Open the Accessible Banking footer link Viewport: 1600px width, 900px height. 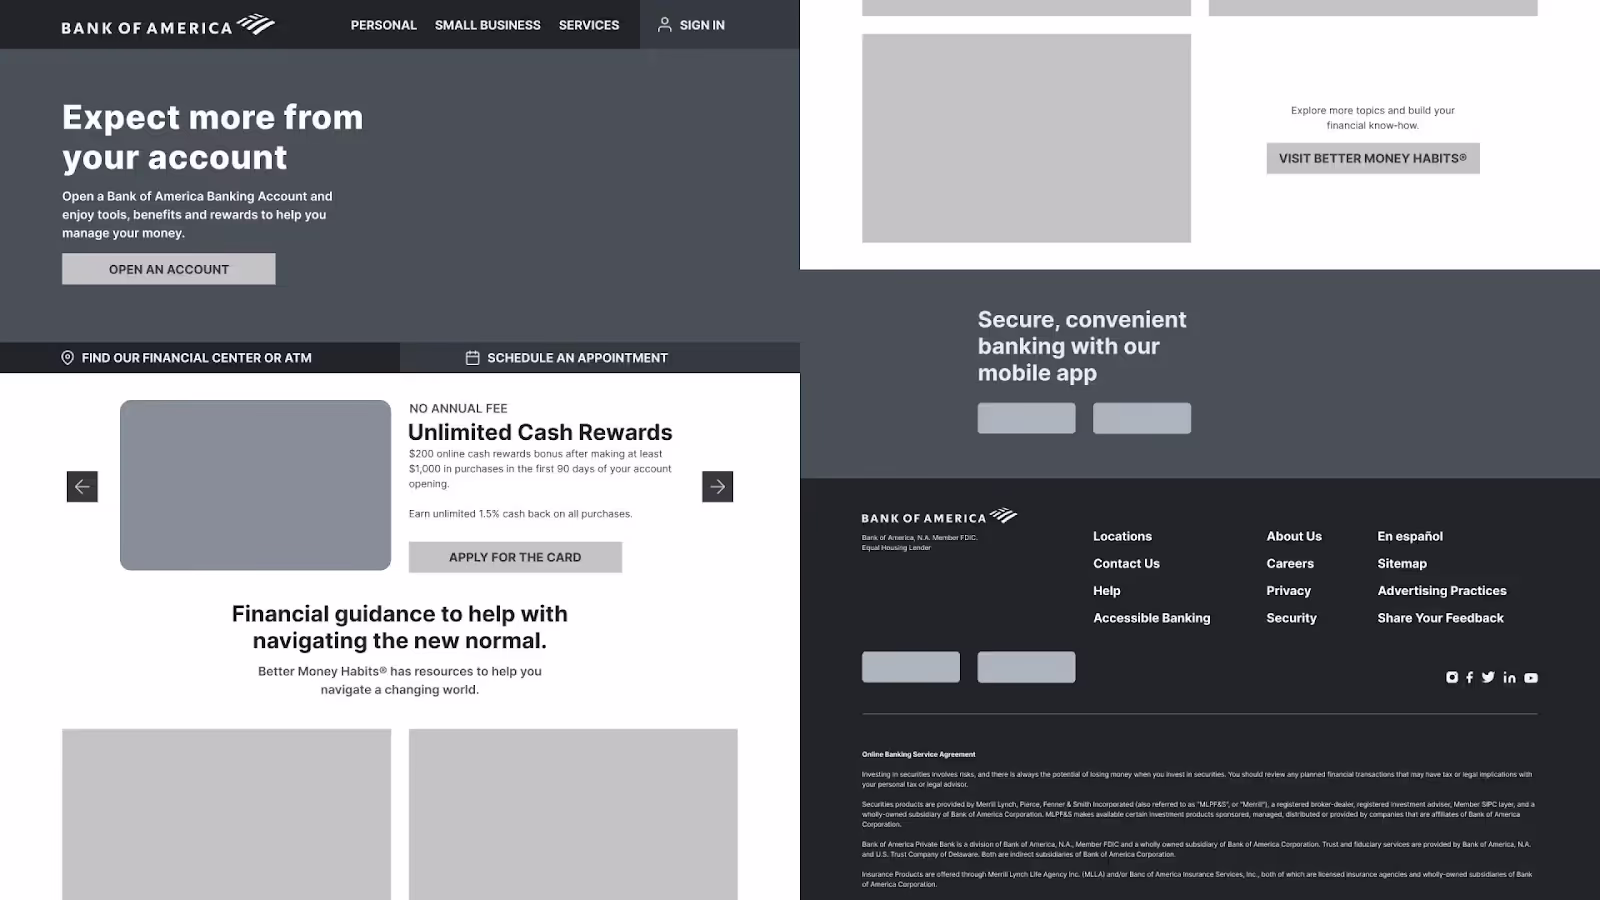pyautogui.click(x=1151, y=618)
